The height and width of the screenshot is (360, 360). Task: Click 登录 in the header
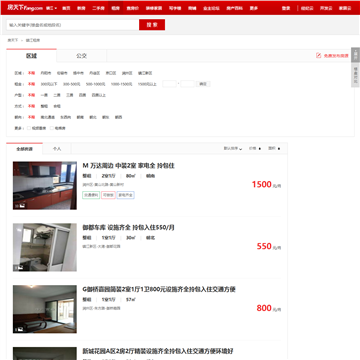(x=286, y=8)
